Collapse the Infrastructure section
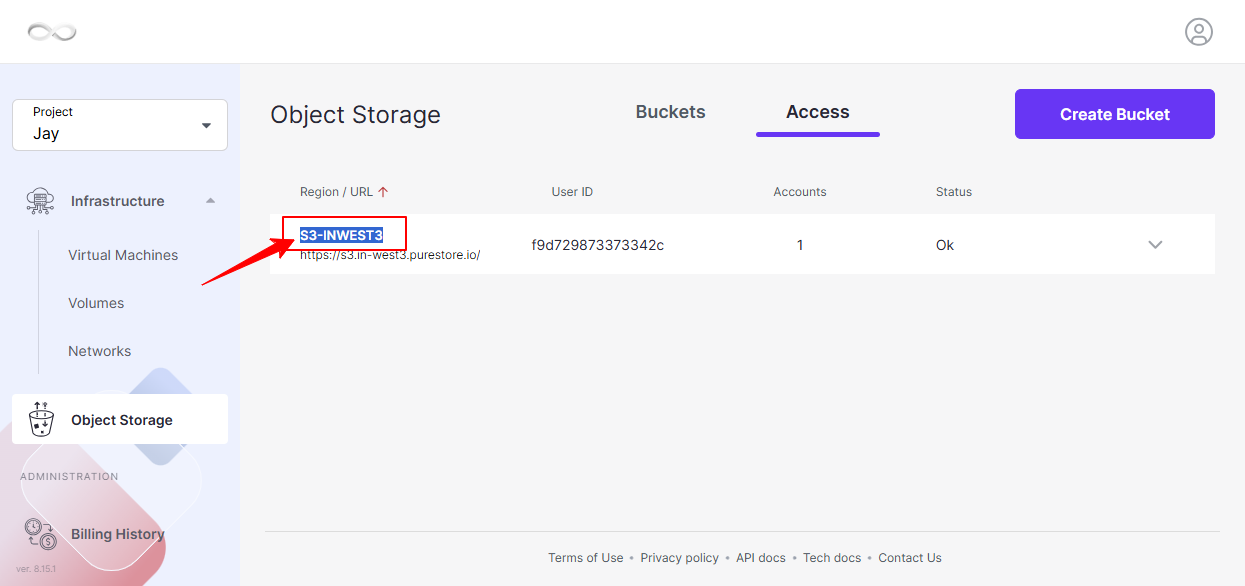1245x586 pixels. (x=210, y=201)
